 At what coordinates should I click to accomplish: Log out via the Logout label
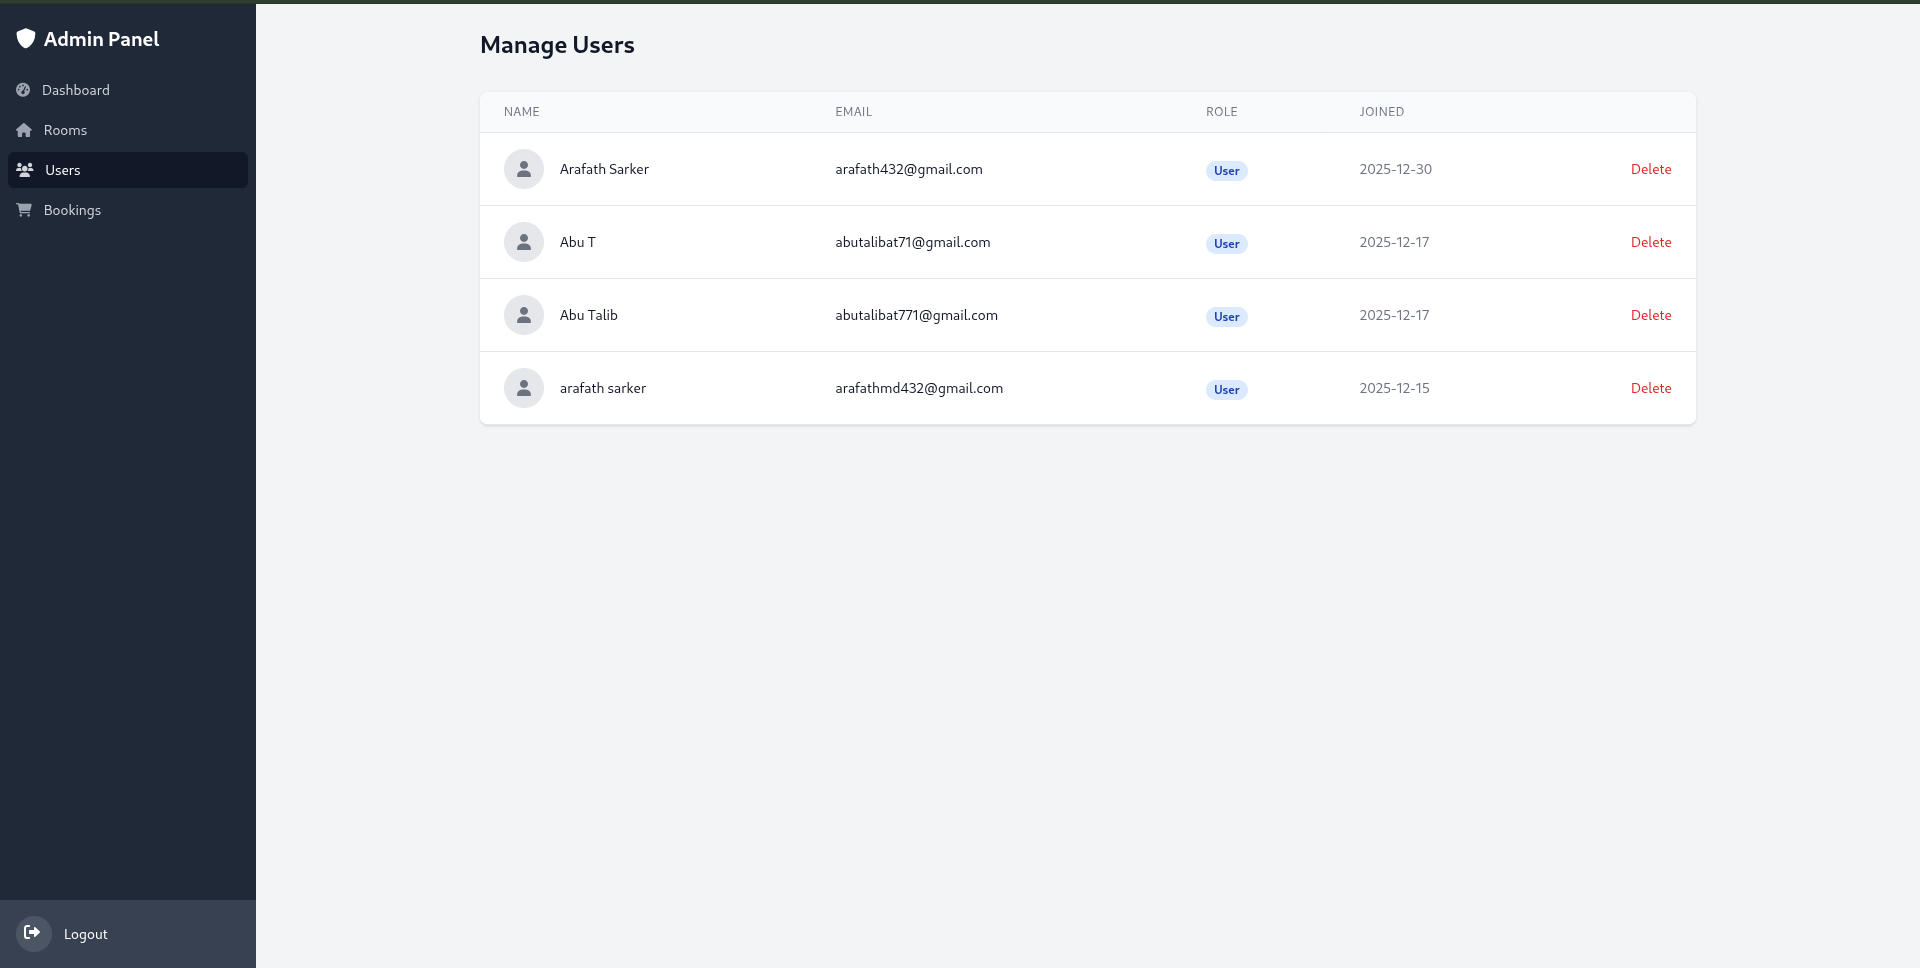point(85,934)
